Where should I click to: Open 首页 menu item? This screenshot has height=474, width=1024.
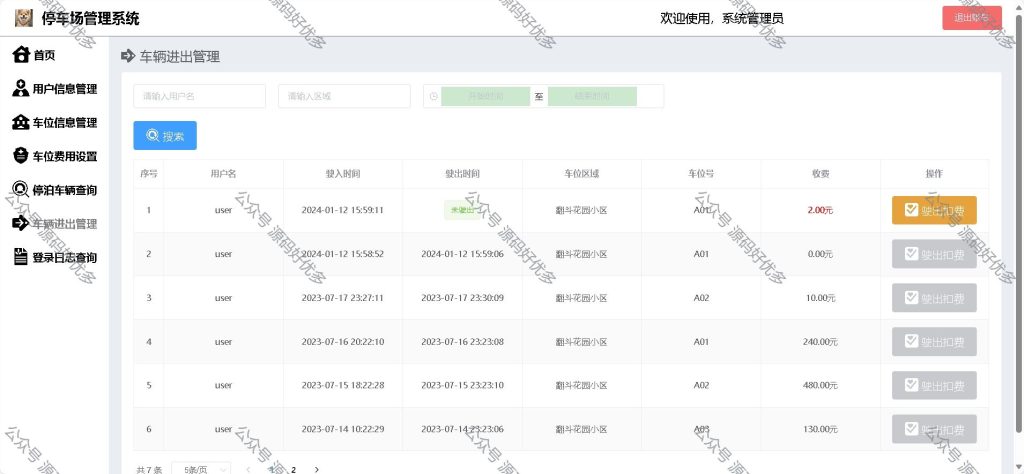44,55
